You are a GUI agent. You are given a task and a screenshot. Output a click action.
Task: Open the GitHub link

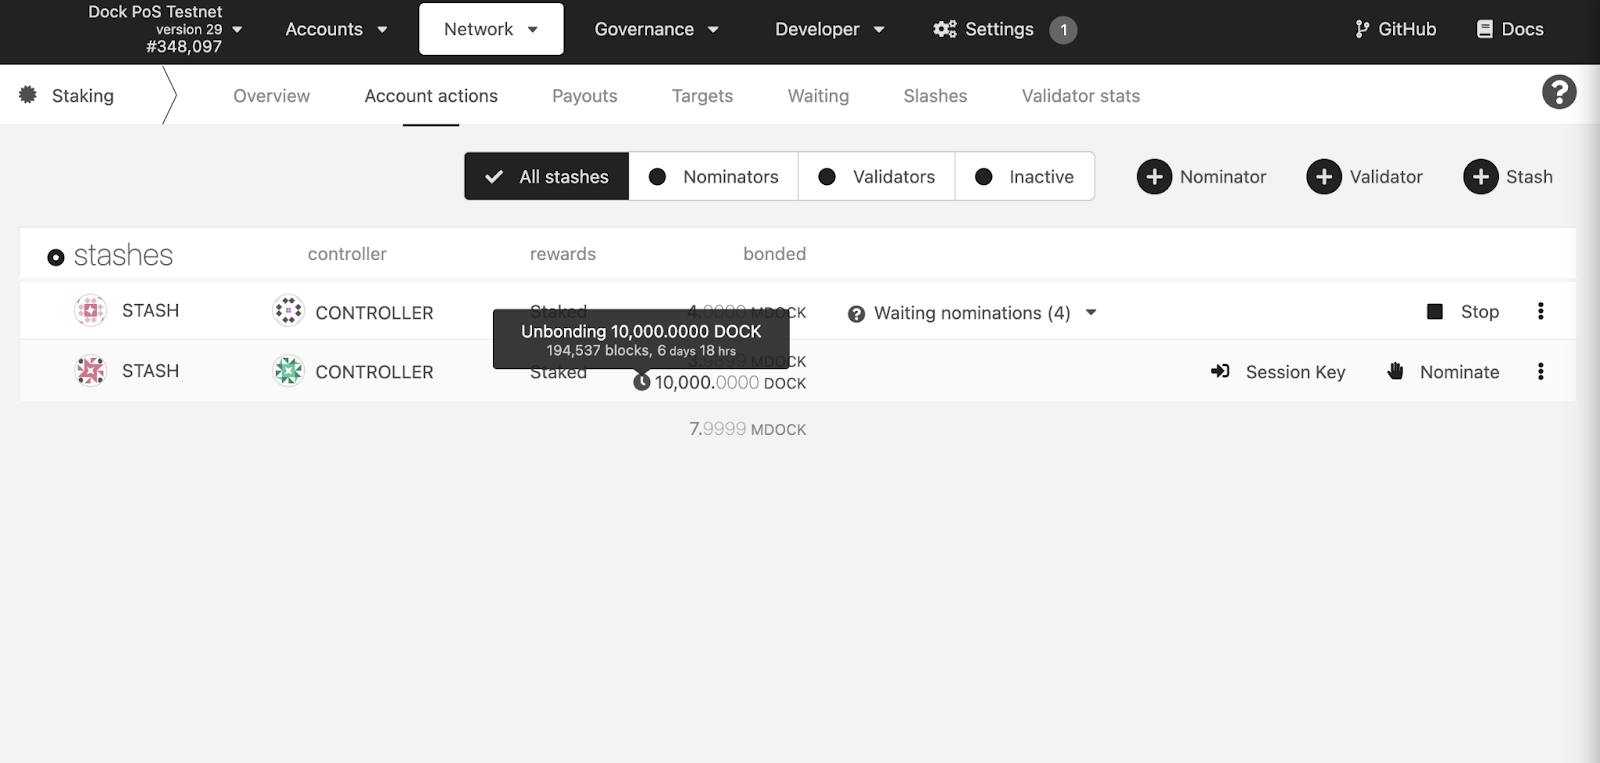1396,29
